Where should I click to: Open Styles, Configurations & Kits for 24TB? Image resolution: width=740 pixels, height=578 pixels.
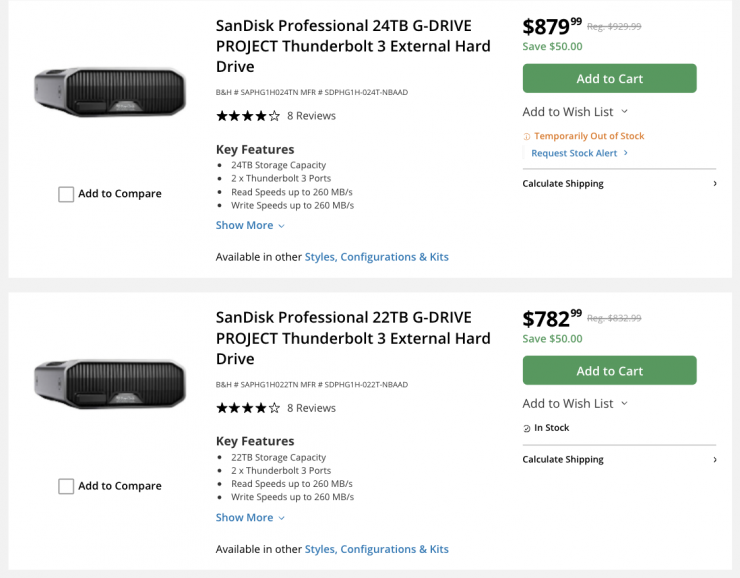pos(376,257)
